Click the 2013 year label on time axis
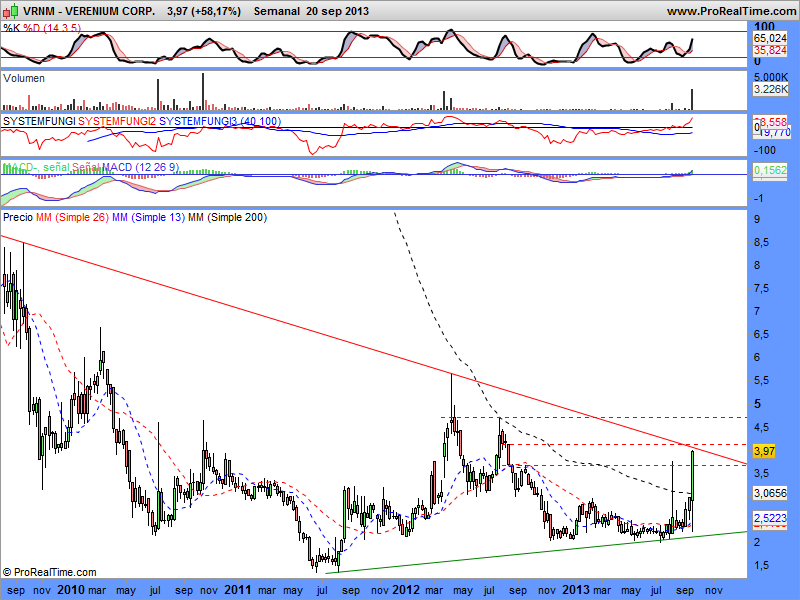This screenshot has width=800, height=600. [576, 590]
